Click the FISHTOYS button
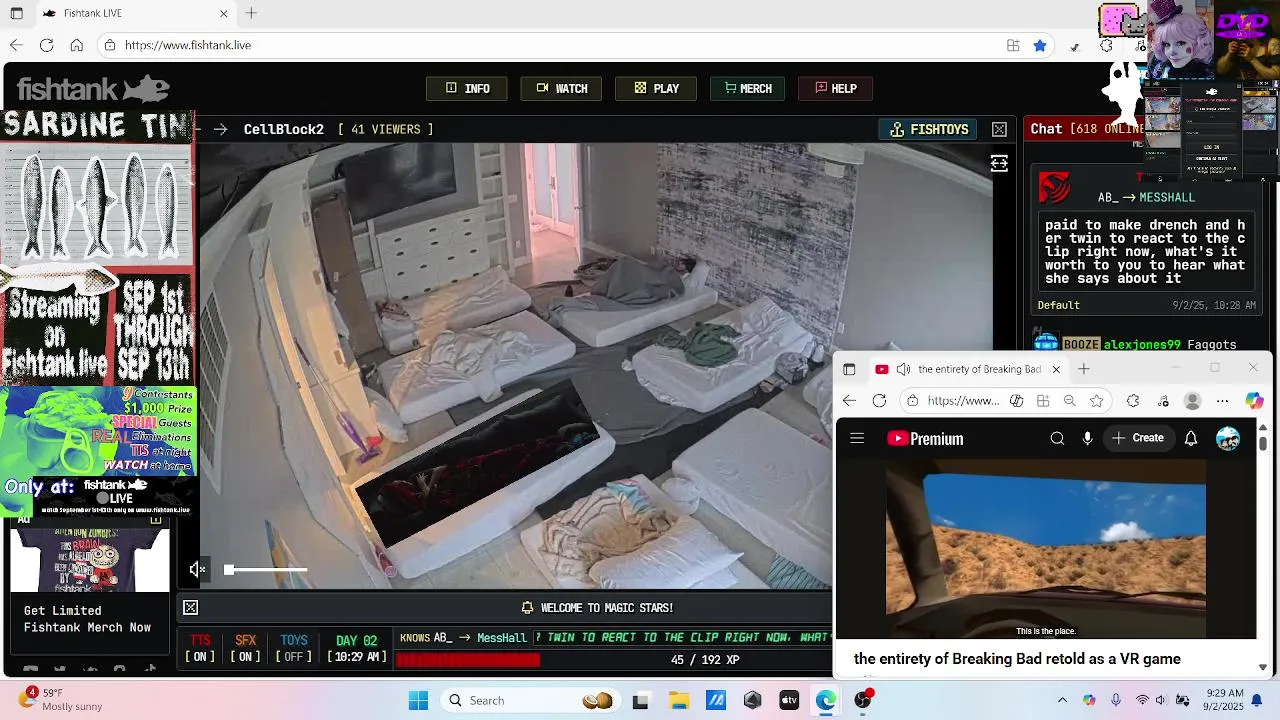The height and width of the screenshot is (720, 1280). coord(929,130)
